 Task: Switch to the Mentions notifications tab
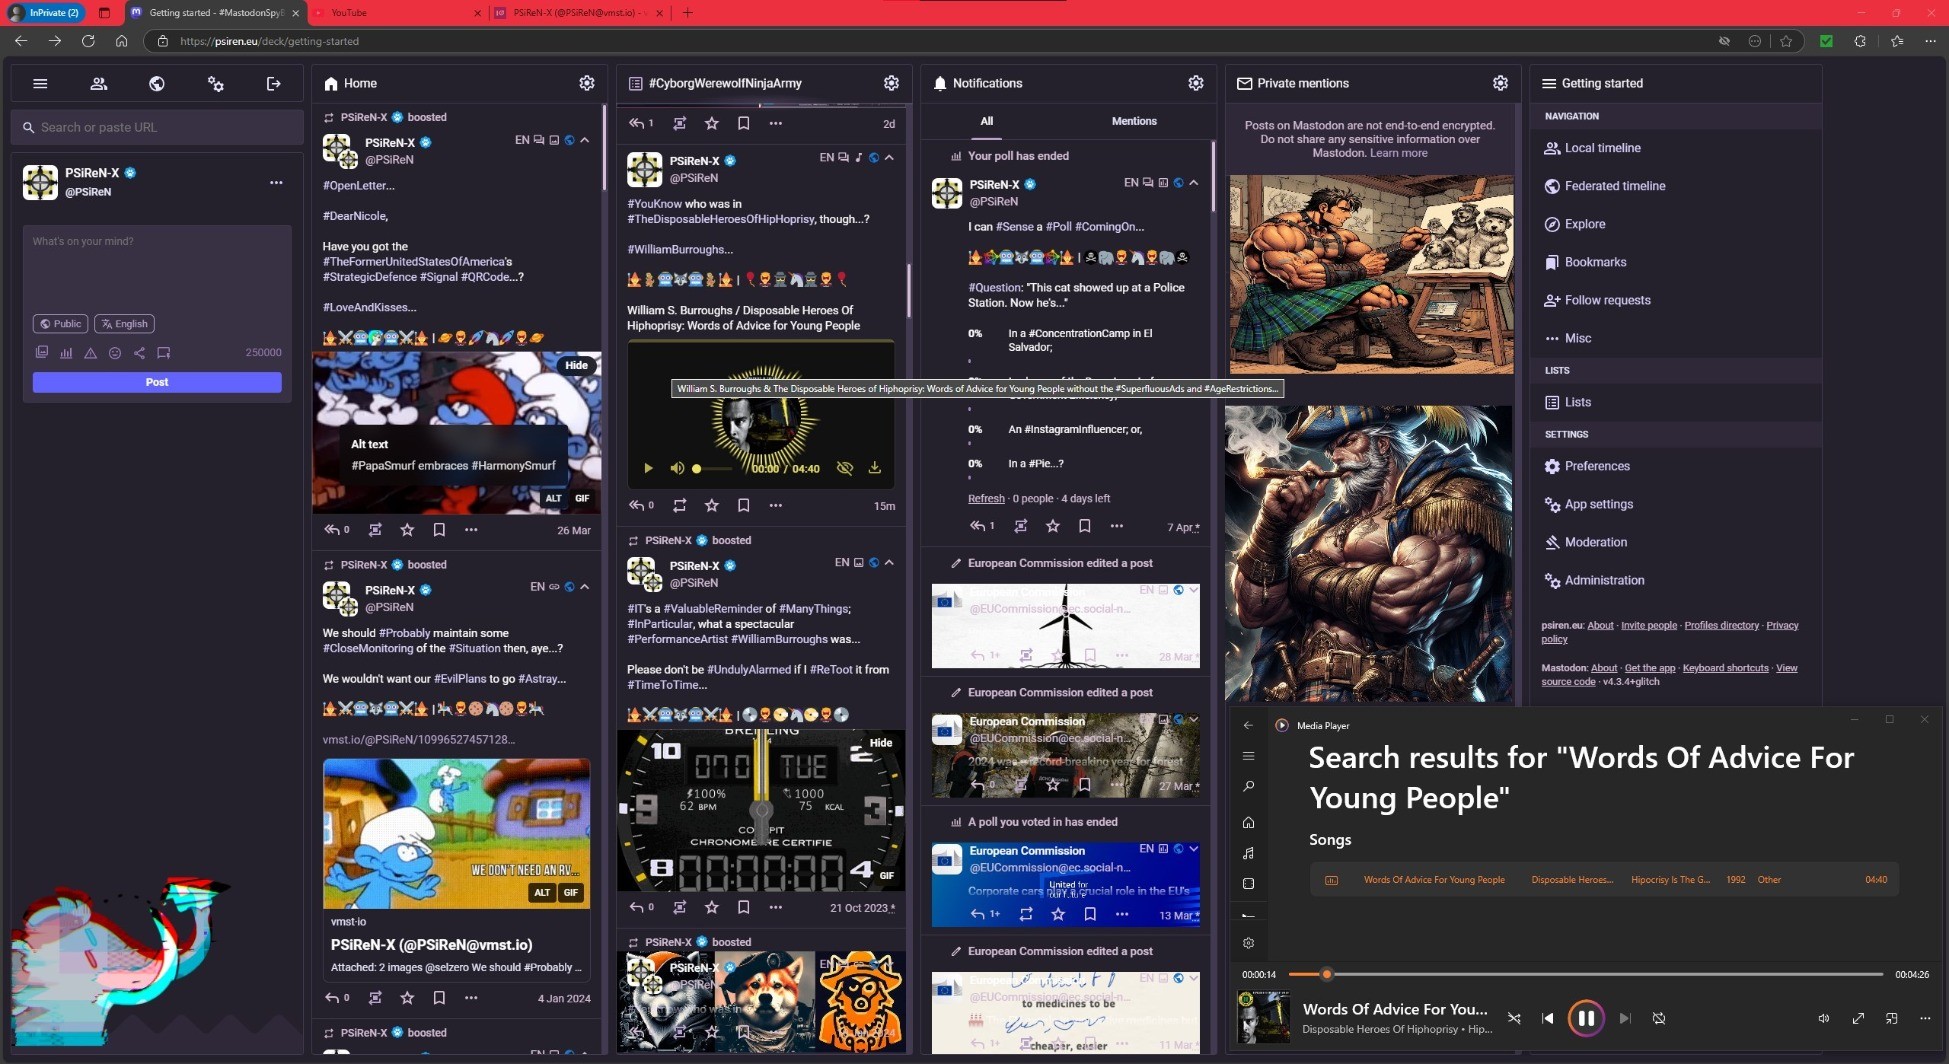point(1134,121)
